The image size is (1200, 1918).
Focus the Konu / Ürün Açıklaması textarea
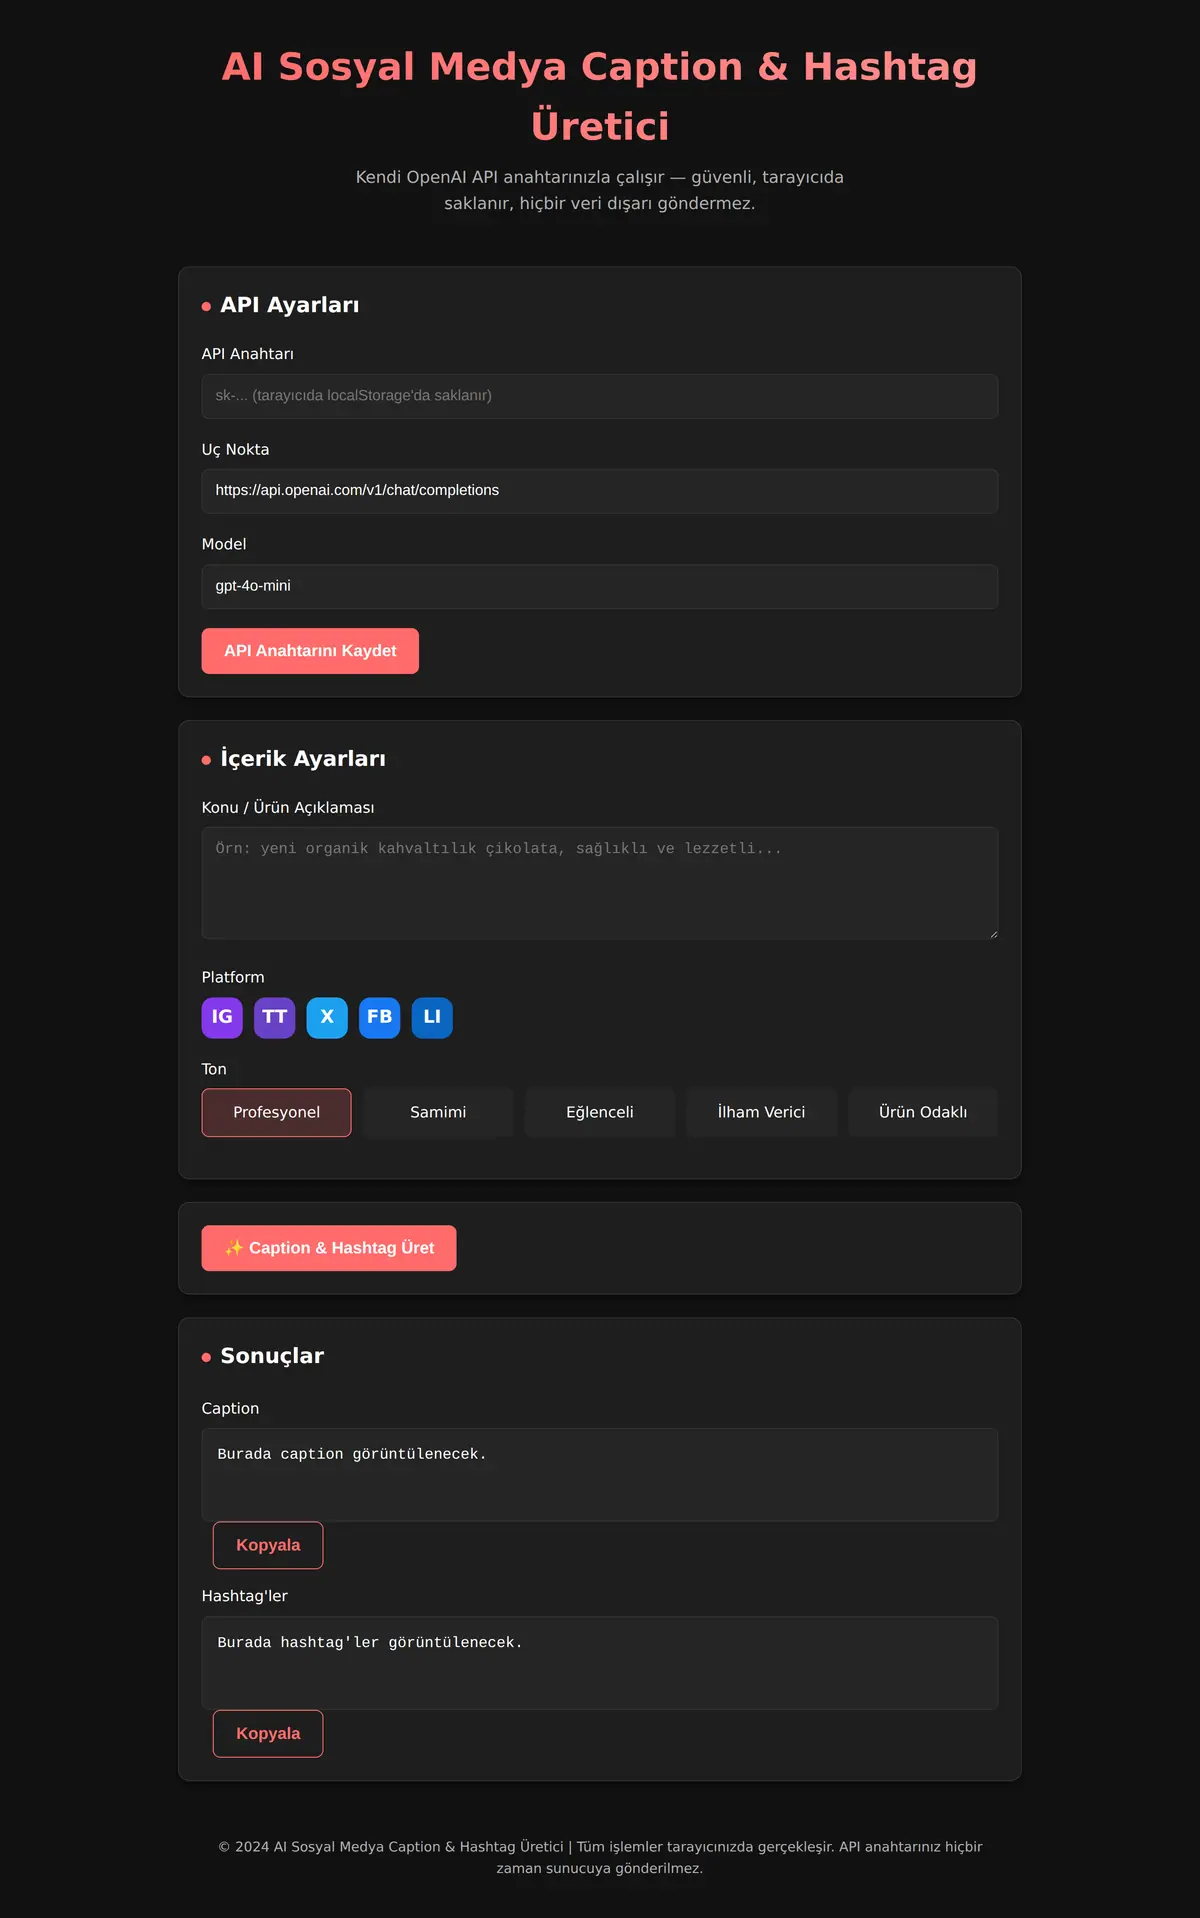[x=600, y=883]
